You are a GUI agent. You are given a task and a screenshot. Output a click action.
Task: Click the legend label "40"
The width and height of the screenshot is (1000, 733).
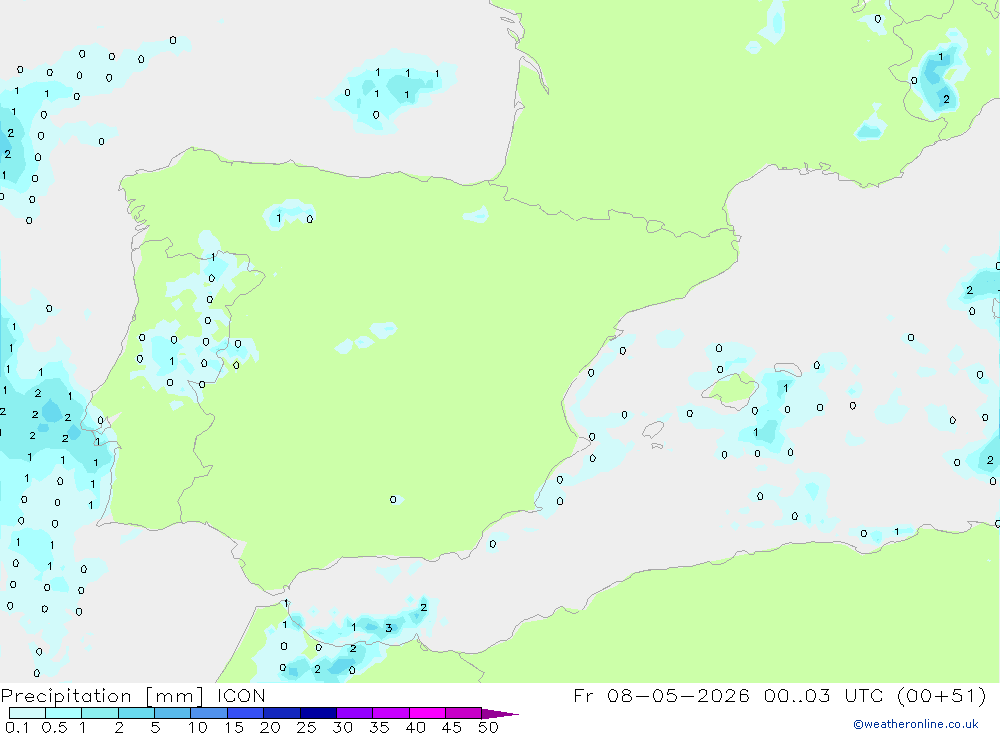point(416,727)
